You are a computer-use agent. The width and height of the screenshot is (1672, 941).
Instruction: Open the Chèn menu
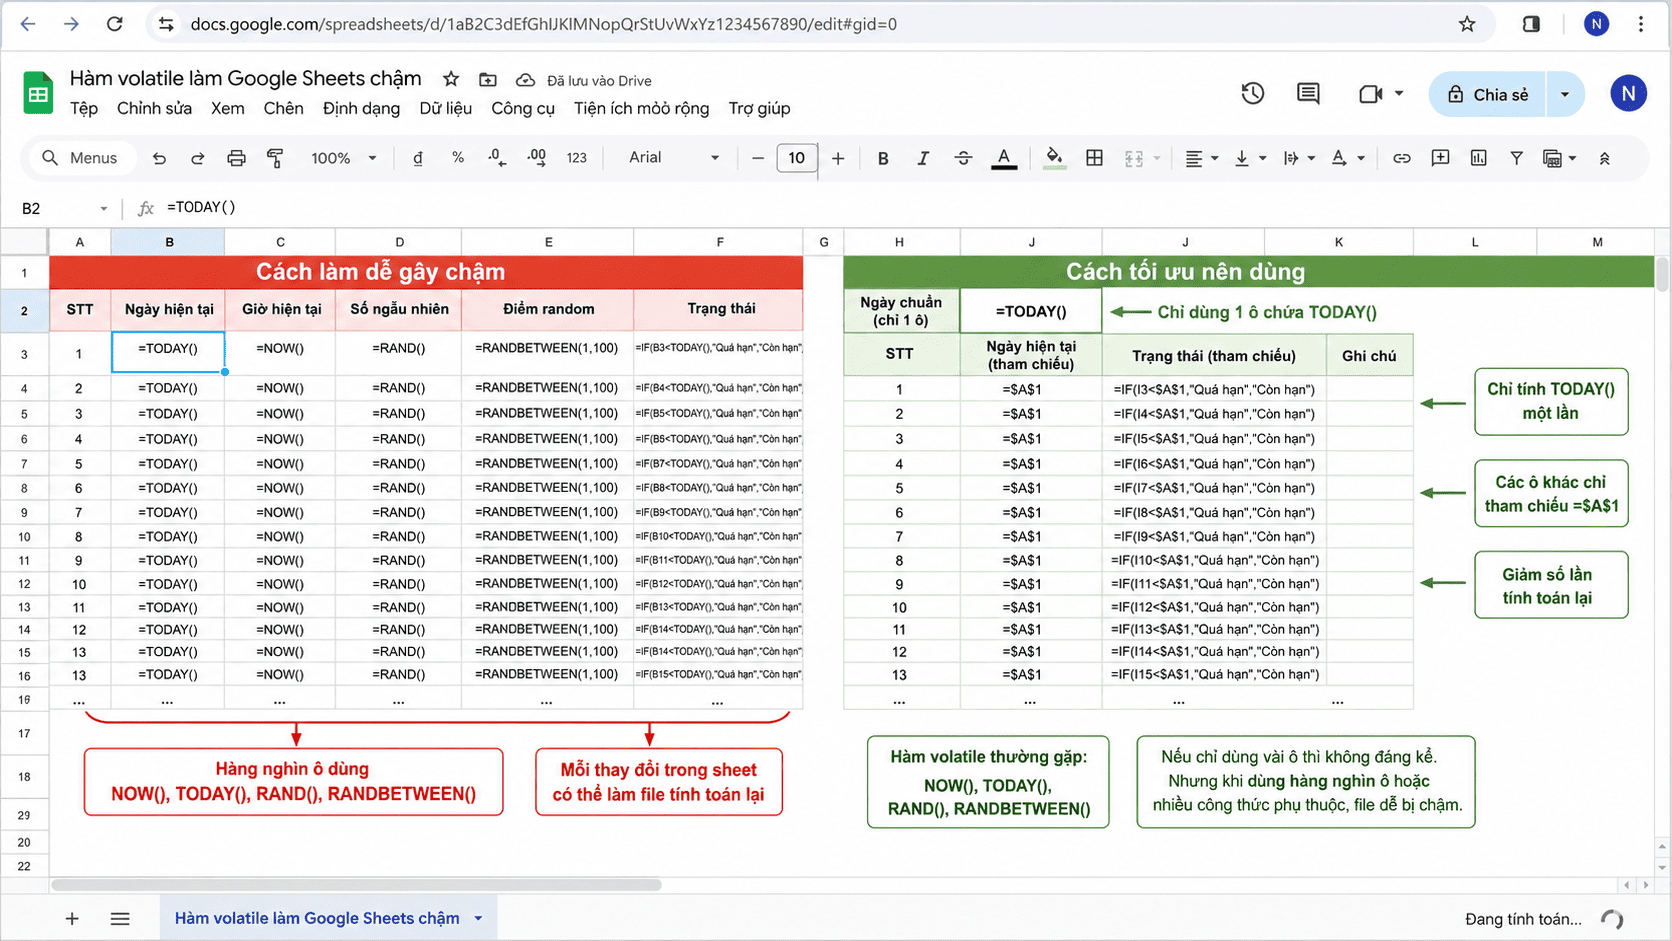pos(283,108)
